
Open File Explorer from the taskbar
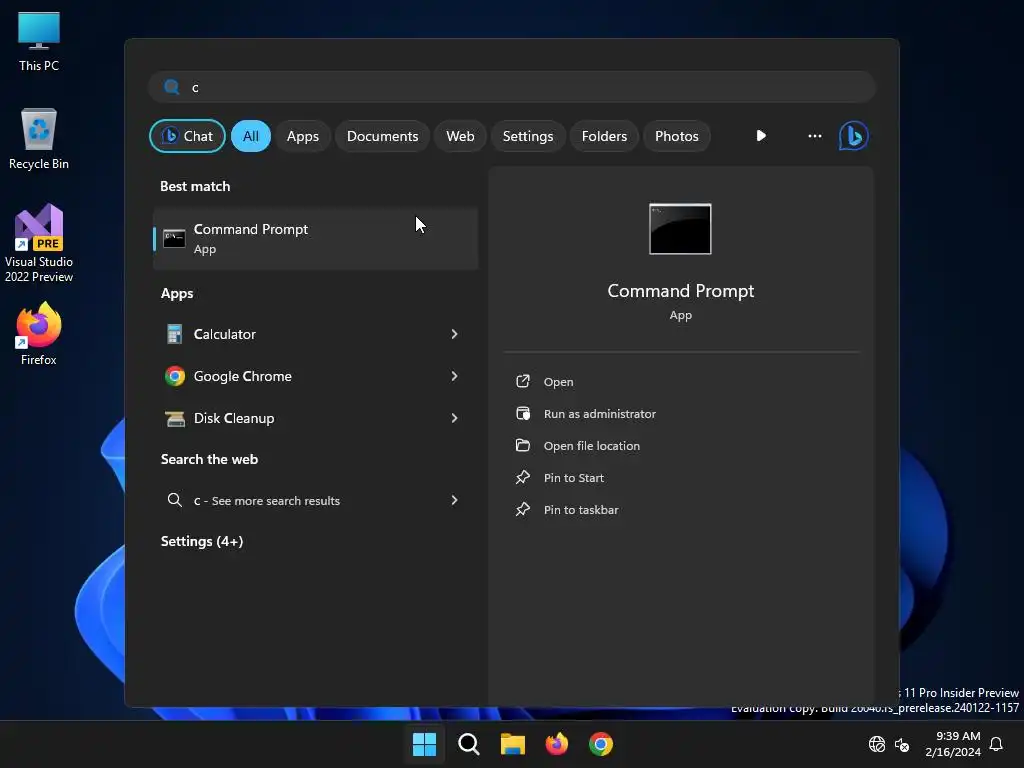click(x=513, y=744)
